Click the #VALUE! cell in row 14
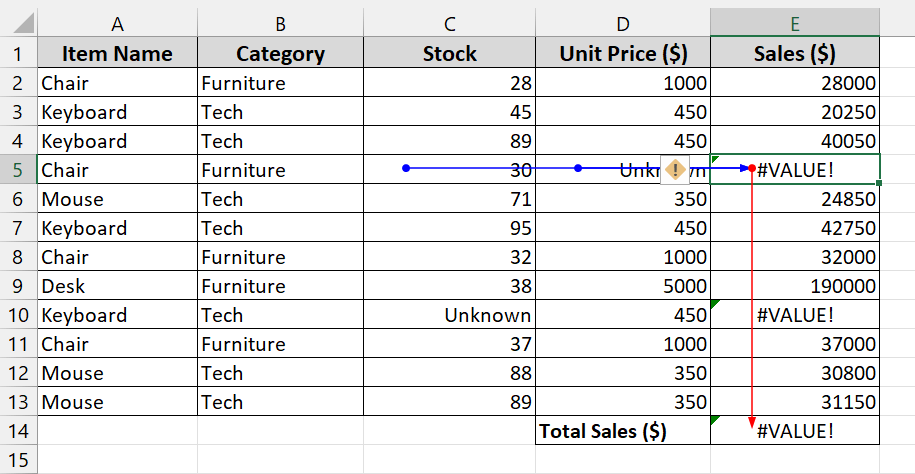915x474 pixels. pyautogui.click(x=795, y=431)
